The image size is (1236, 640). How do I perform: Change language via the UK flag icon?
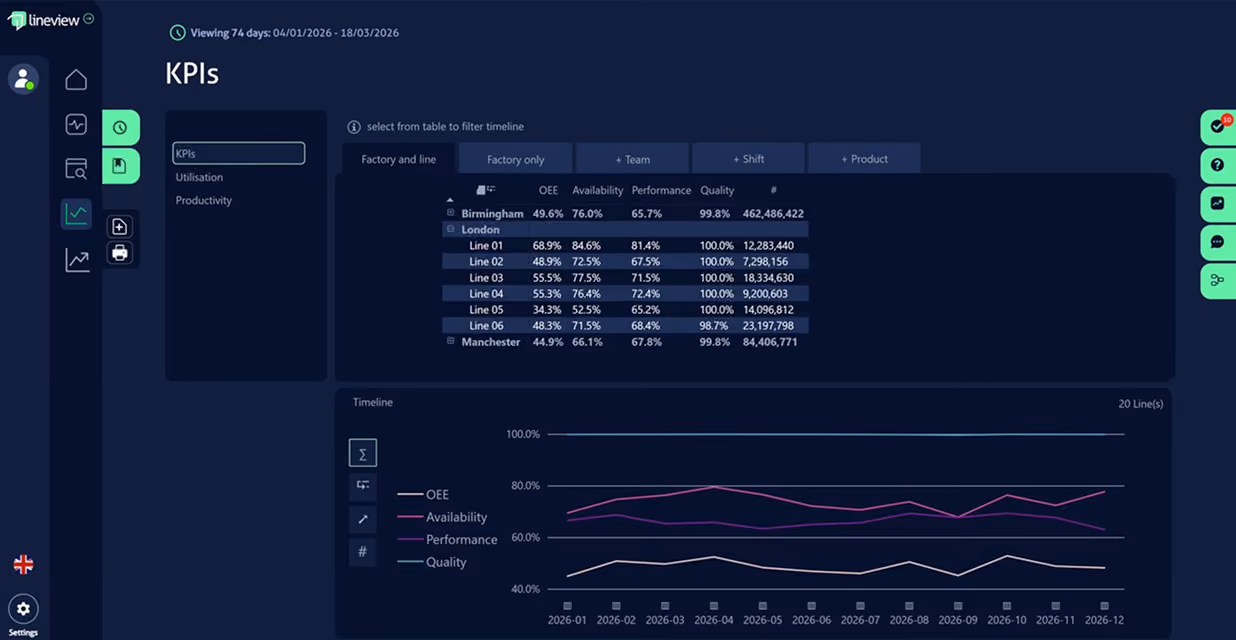click(23, 565)
